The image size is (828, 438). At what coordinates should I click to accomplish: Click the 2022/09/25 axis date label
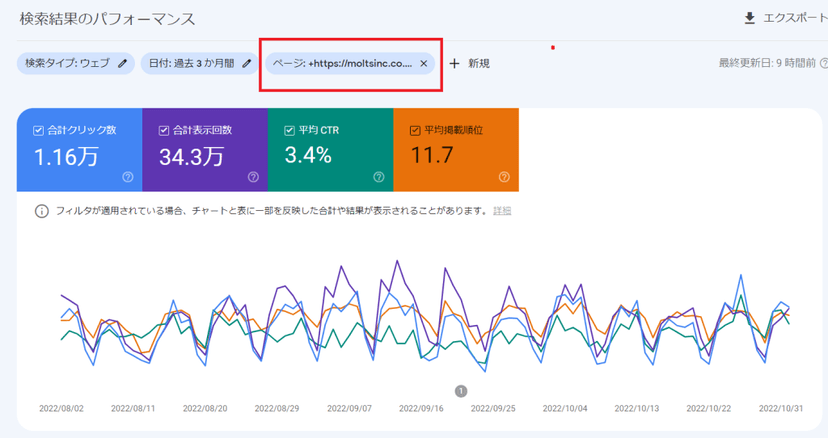pyautogui.click(x=493, y=408)
